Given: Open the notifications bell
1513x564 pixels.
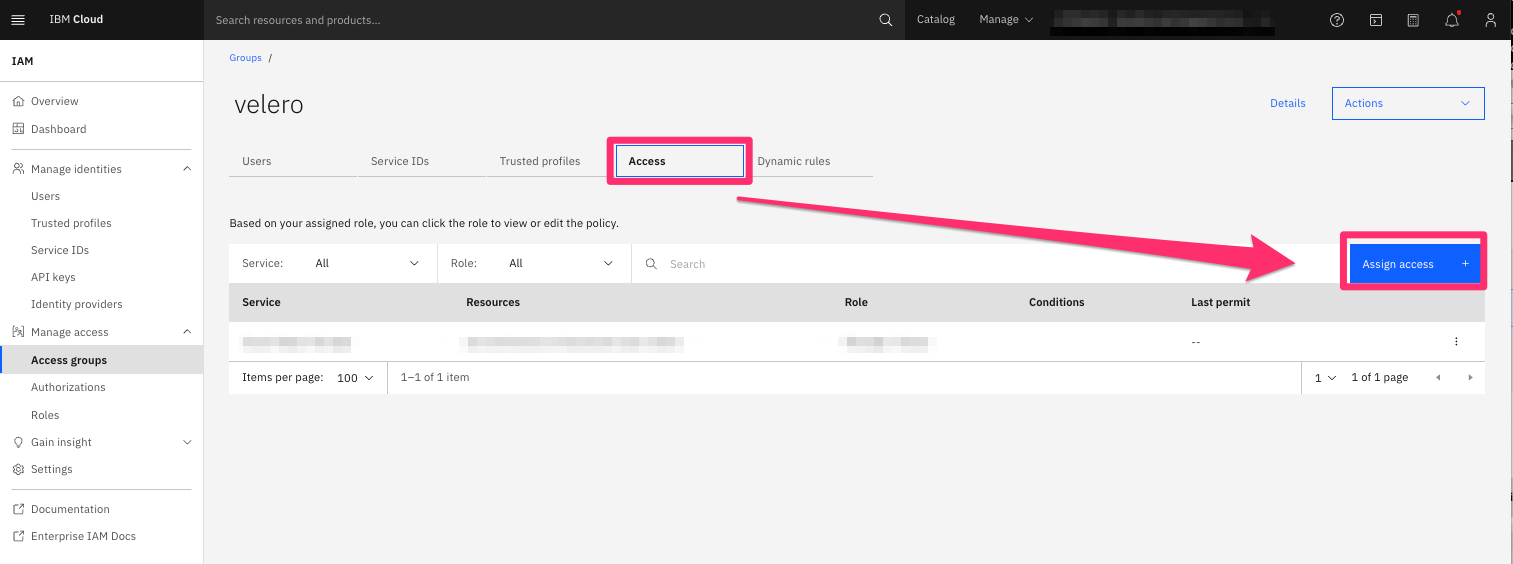Looking at the screenshot, I should (x=1452, y=20).
